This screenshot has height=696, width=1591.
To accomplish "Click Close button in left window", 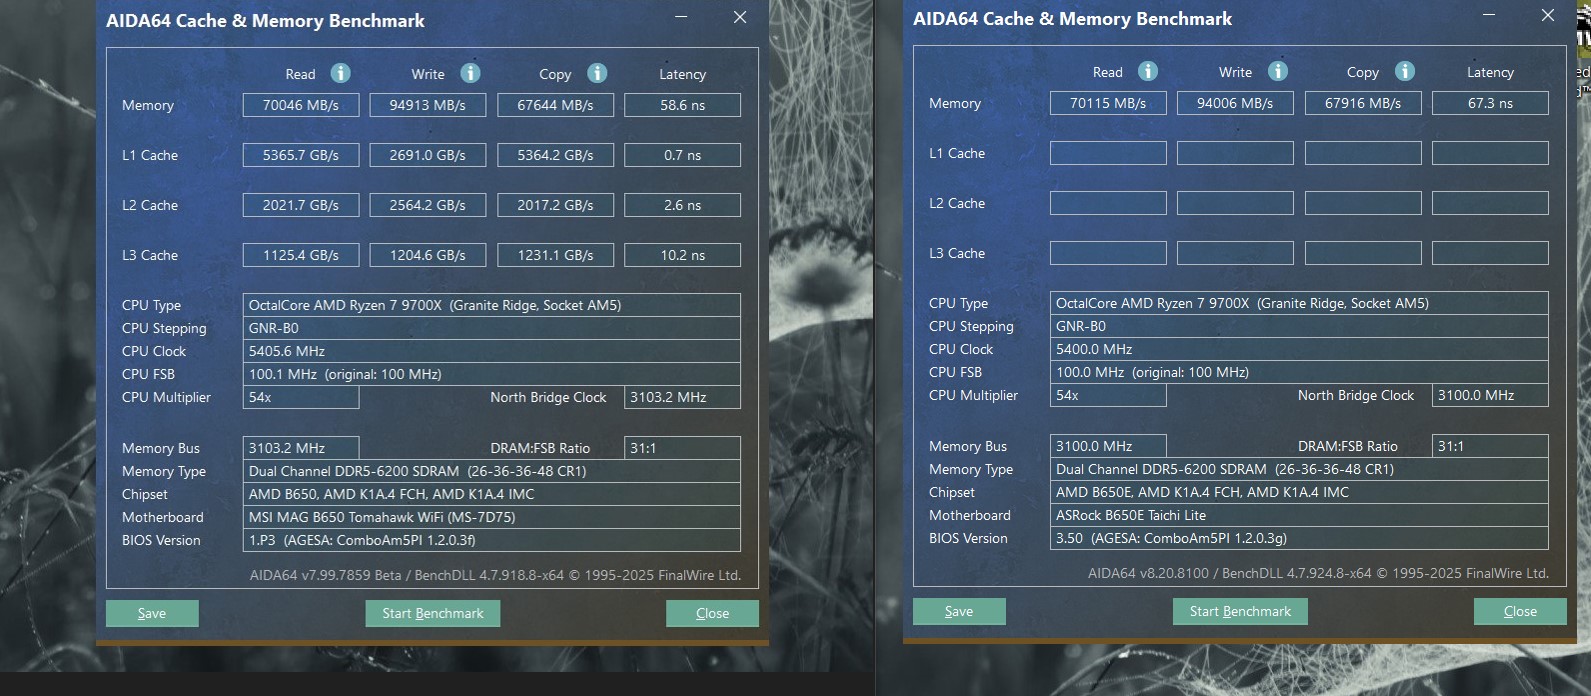I will point(712,613).
